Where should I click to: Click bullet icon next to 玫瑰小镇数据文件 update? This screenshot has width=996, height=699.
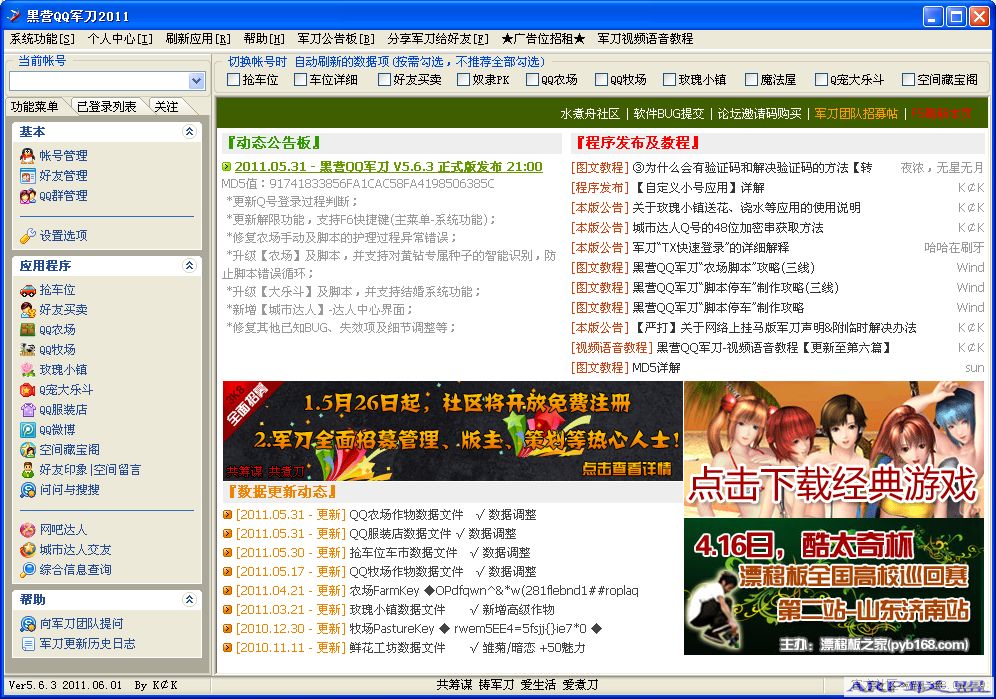pos(227,610)
